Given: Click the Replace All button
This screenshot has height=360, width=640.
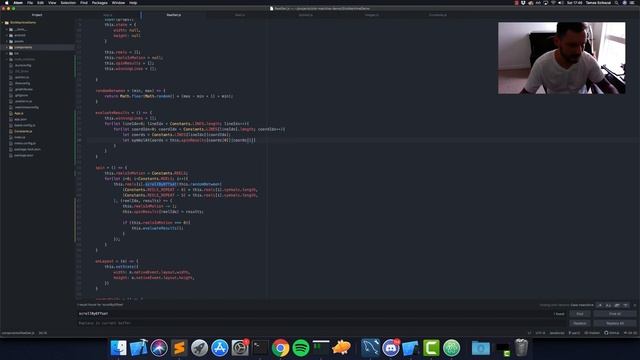Looking at the screenshot, I should tap(615, 323).
